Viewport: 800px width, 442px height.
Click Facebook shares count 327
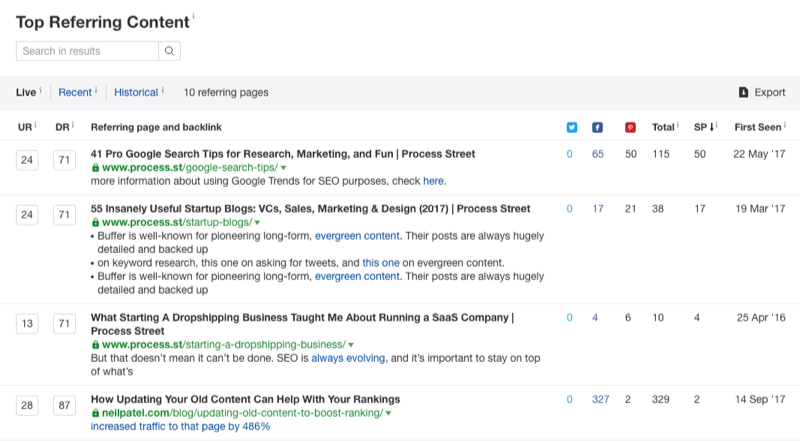pyautogui.click(x=601, y=400)
